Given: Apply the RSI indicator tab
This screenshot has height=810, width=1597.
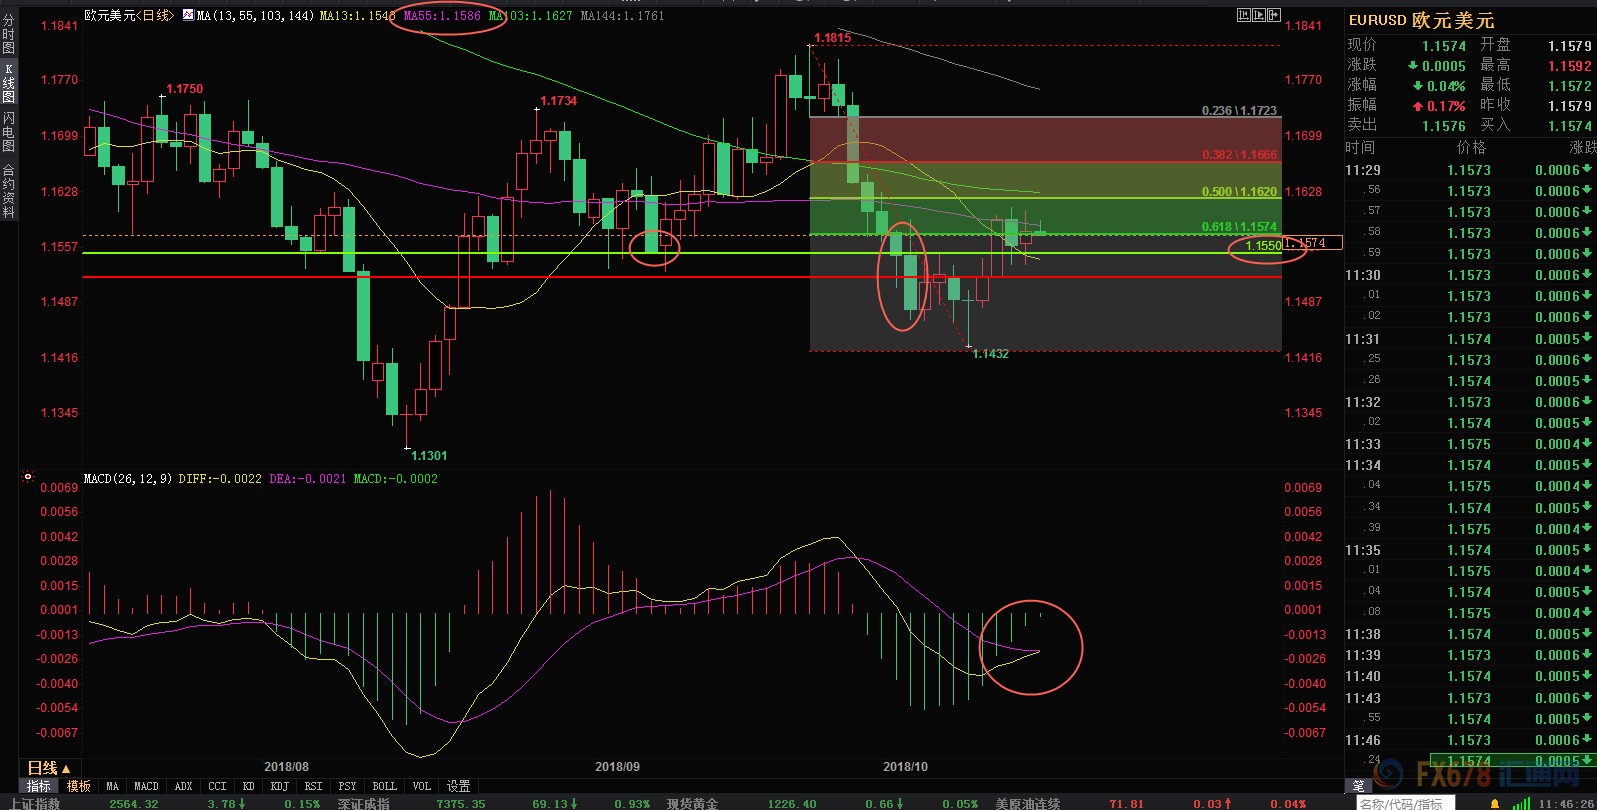Looking at the screenshot, I should [x=313, y=786].
